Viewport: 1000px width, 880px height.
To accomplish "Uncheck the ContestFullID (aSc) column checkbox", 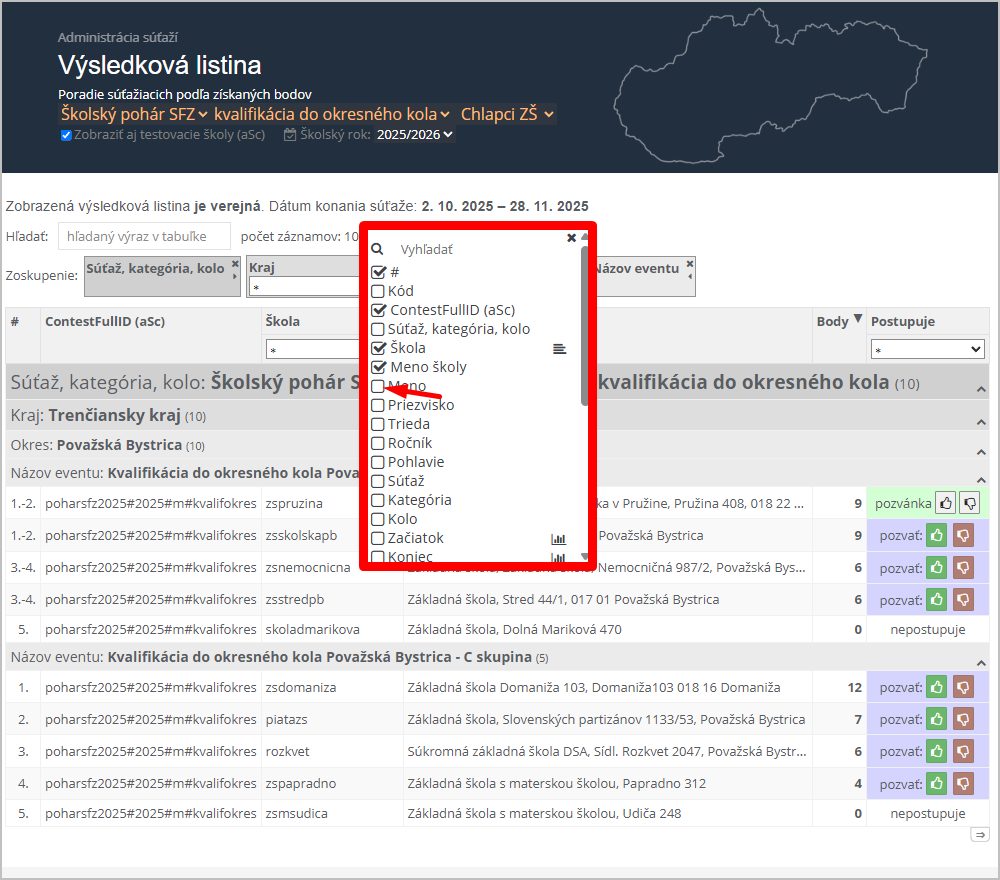I will [x=378, y=310].
